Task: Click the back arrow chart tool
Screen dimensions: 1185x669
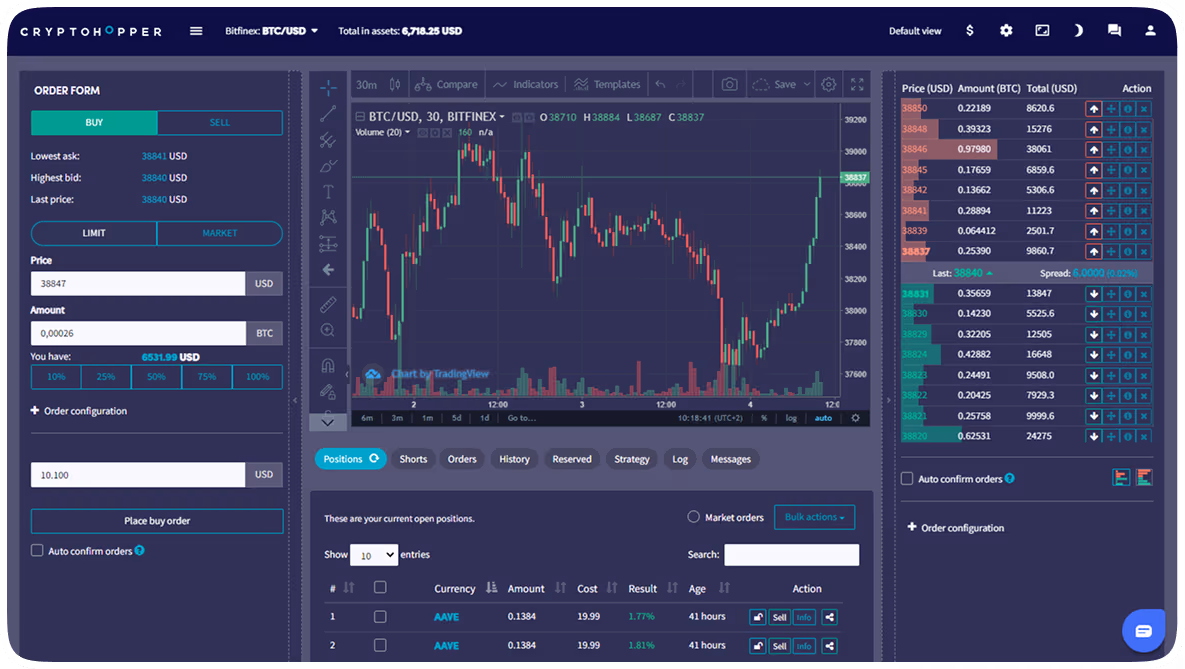Action: click(328, 270)
